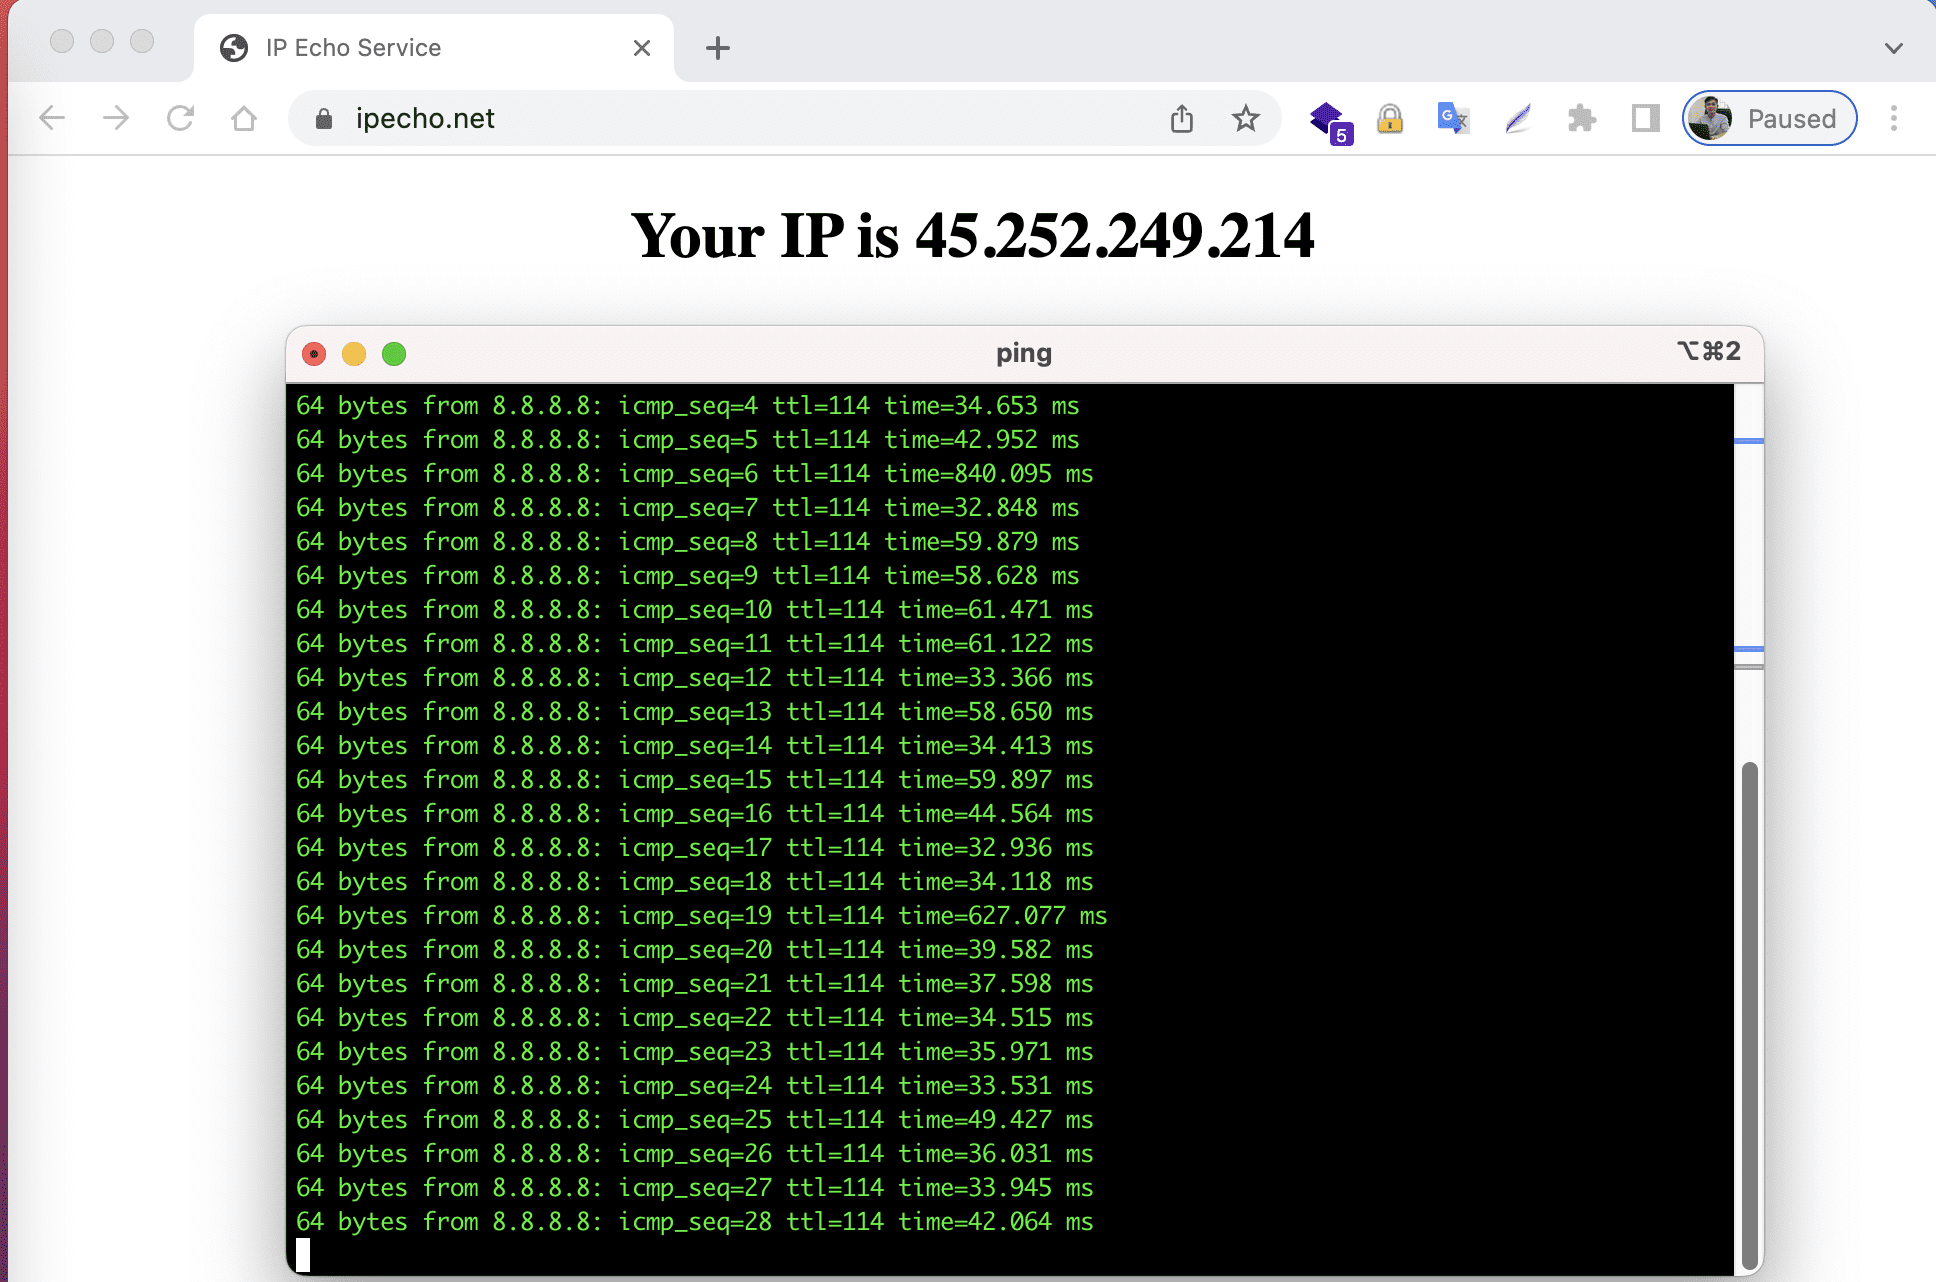
Task: Open Chrome's three-dot menu
Action: tap(1893, 118)
